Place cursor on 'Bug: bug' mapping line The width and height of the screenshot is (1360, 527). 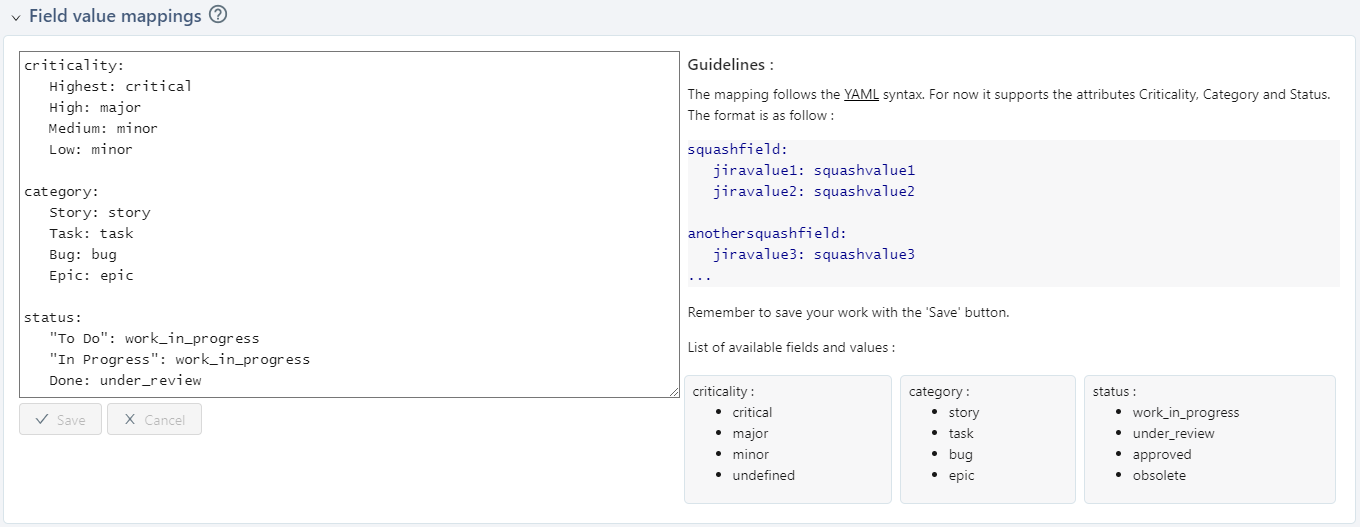point(83,254)
